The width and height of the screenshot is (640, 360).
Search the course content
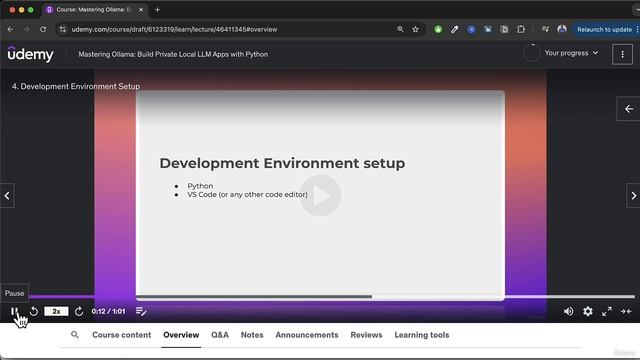(x=75, y=335)
